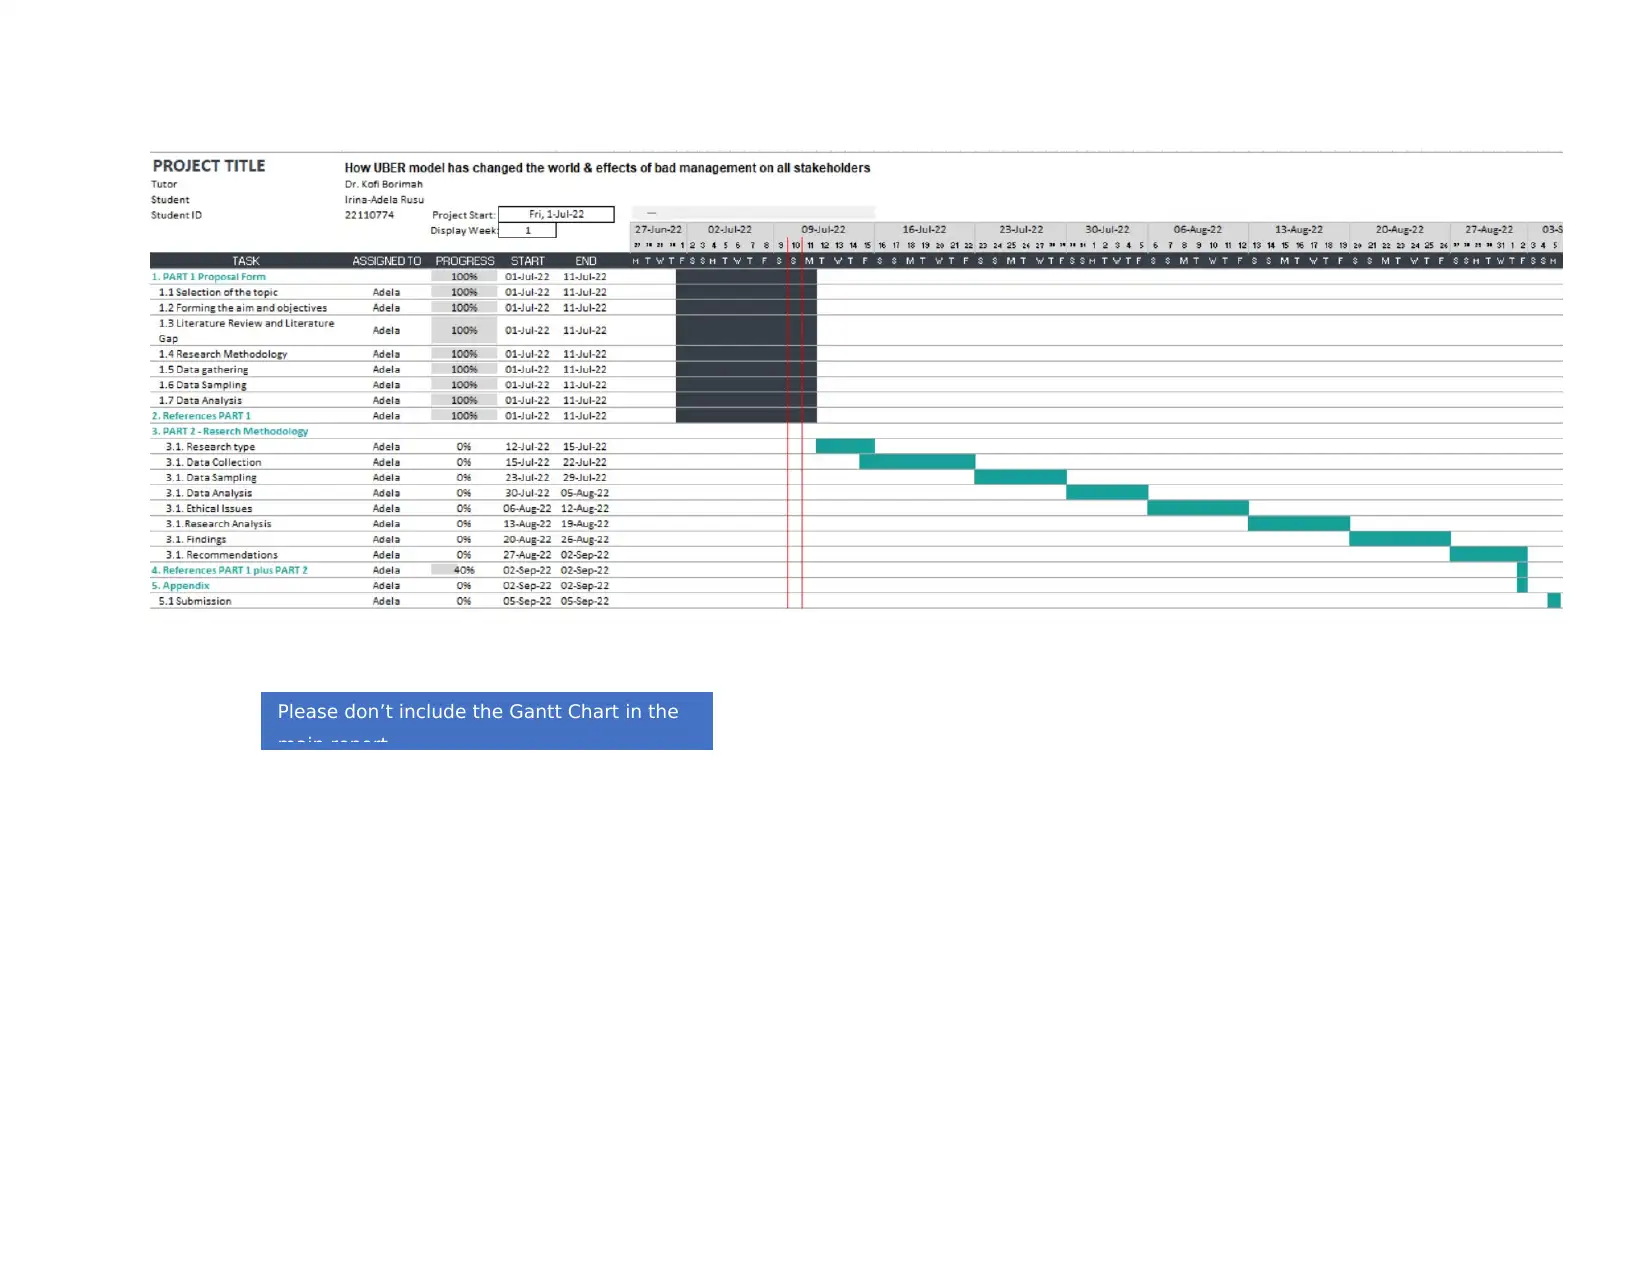Screen dimensions: 1651x1275
Task: Click student name Irina-Adela Rusu
Action: click(x=384, y=200)
